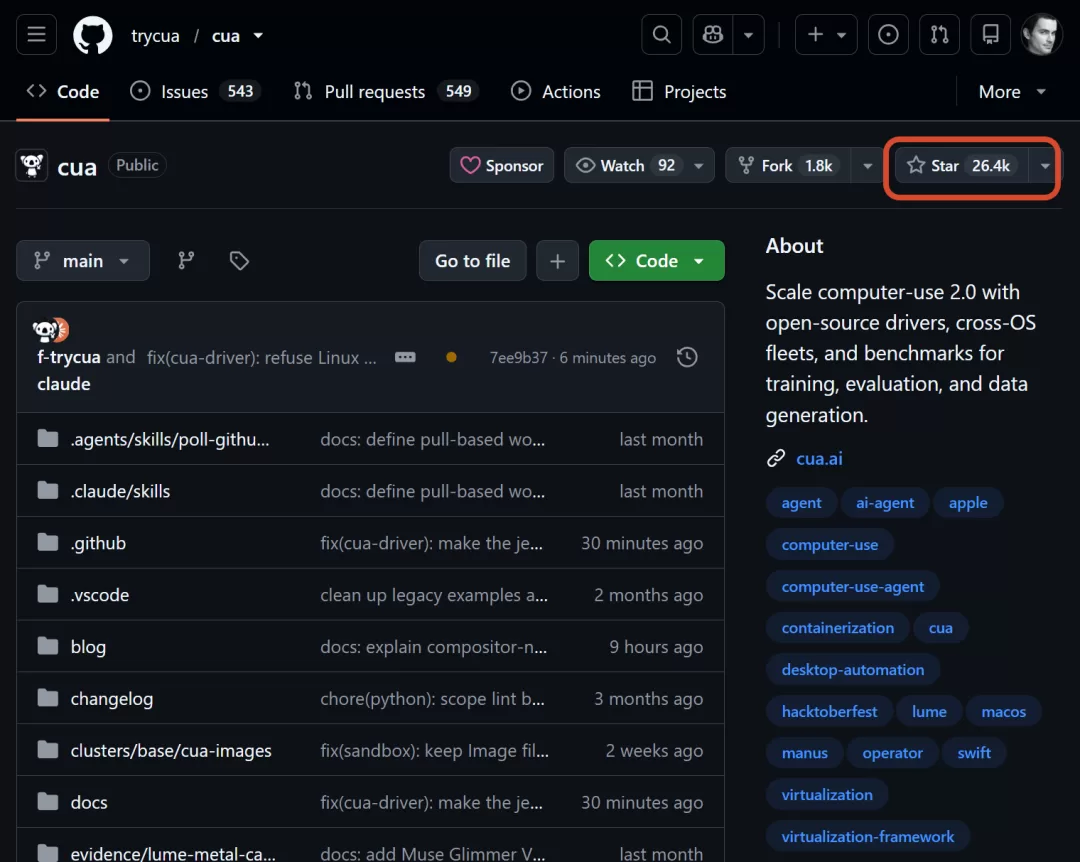This screenshot has width=1080, height=862.
Task: Open the docs folder
Action: click(x=89, y=802)
